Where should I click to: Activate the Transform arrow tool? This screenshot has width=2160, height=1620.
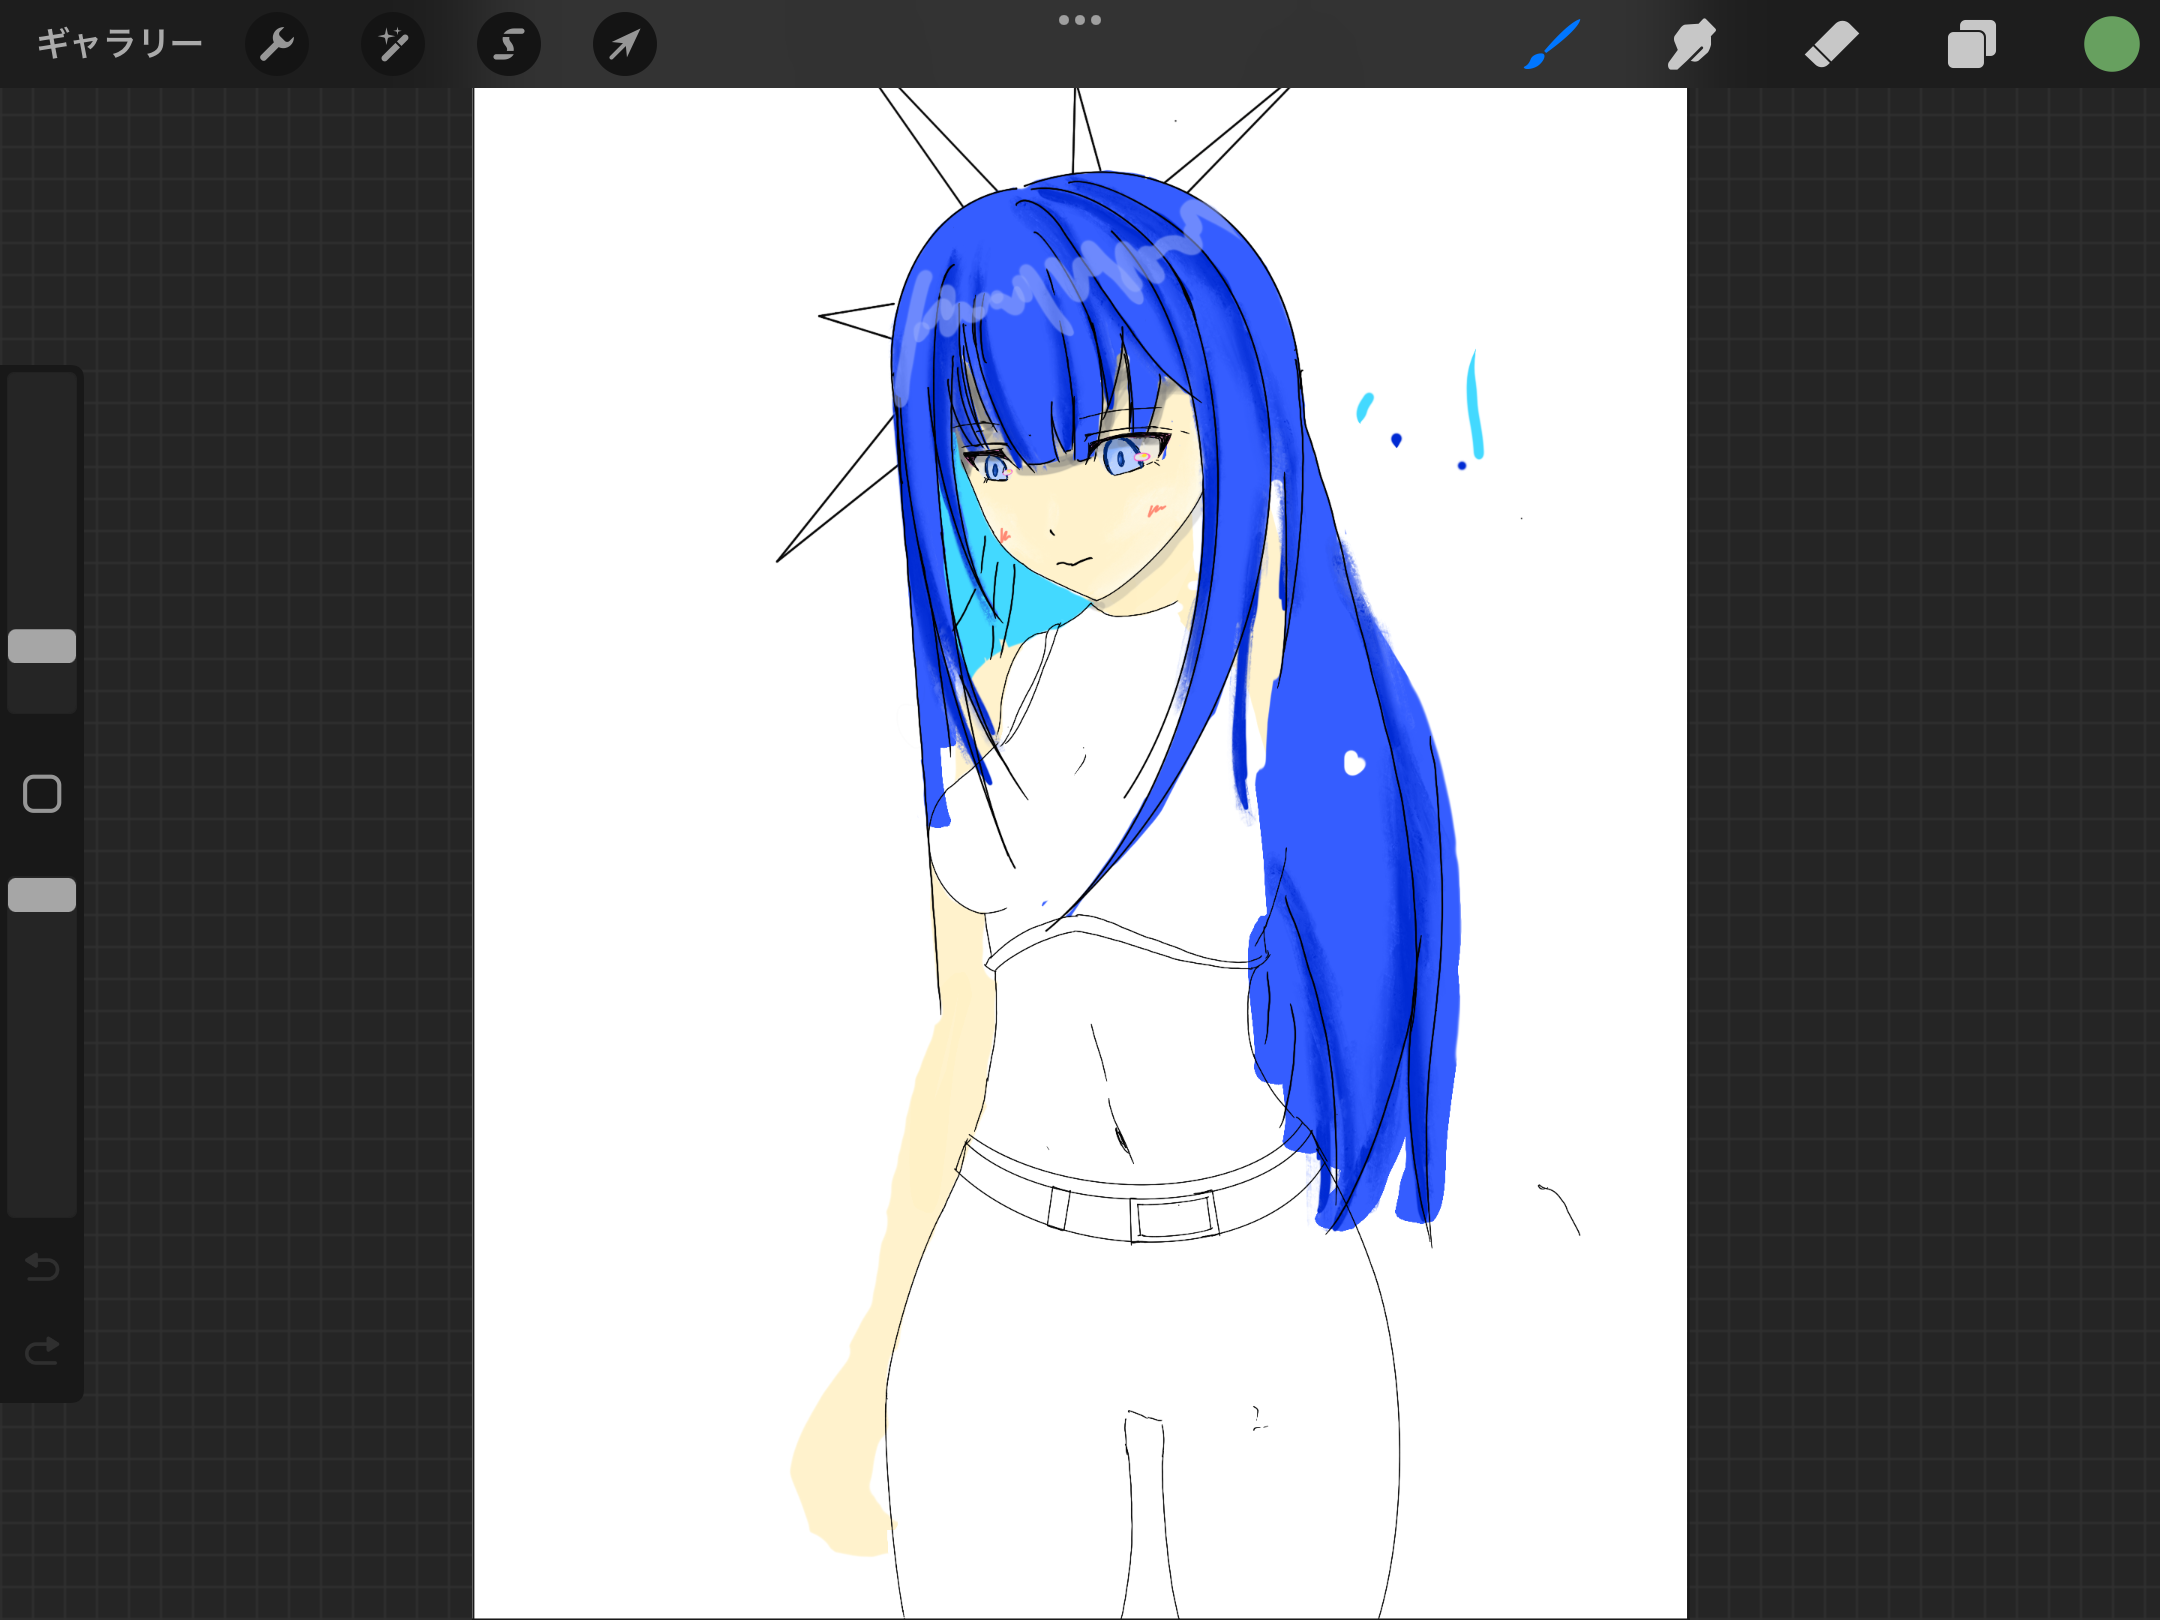tap(625, 44)
